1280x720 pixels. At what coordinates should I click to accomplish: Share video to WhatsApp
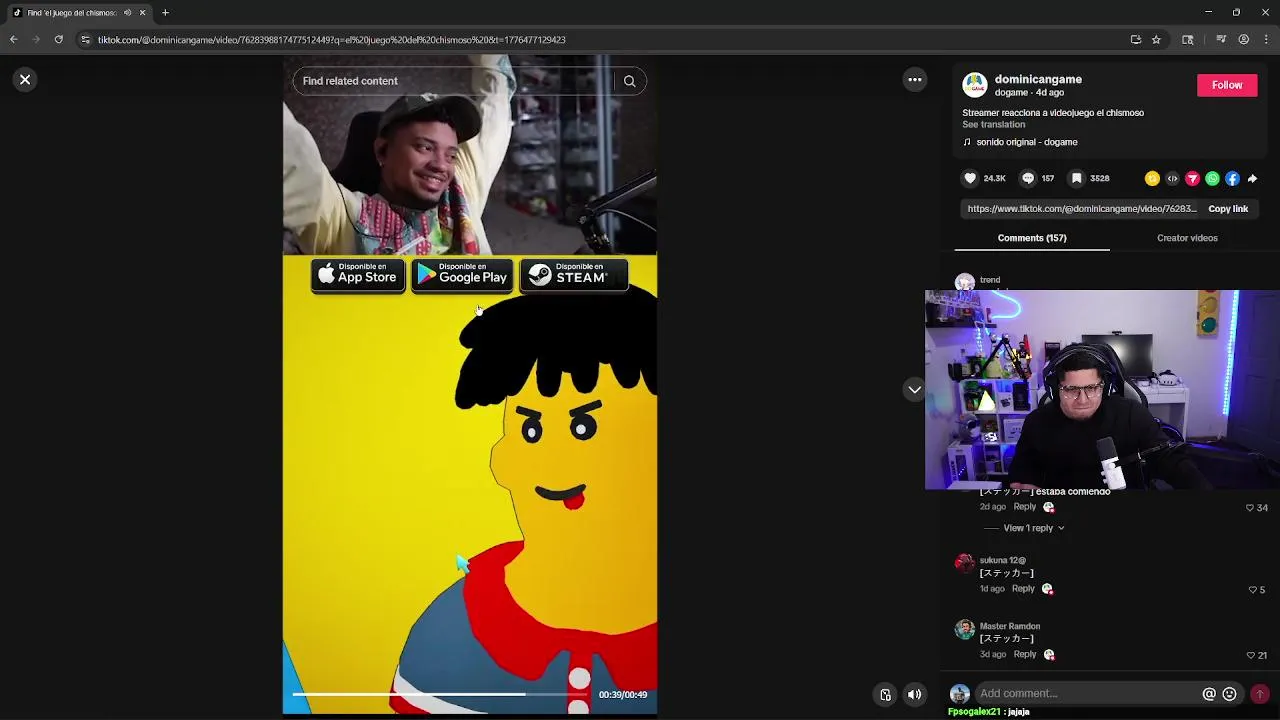[x=1212, y=178]
